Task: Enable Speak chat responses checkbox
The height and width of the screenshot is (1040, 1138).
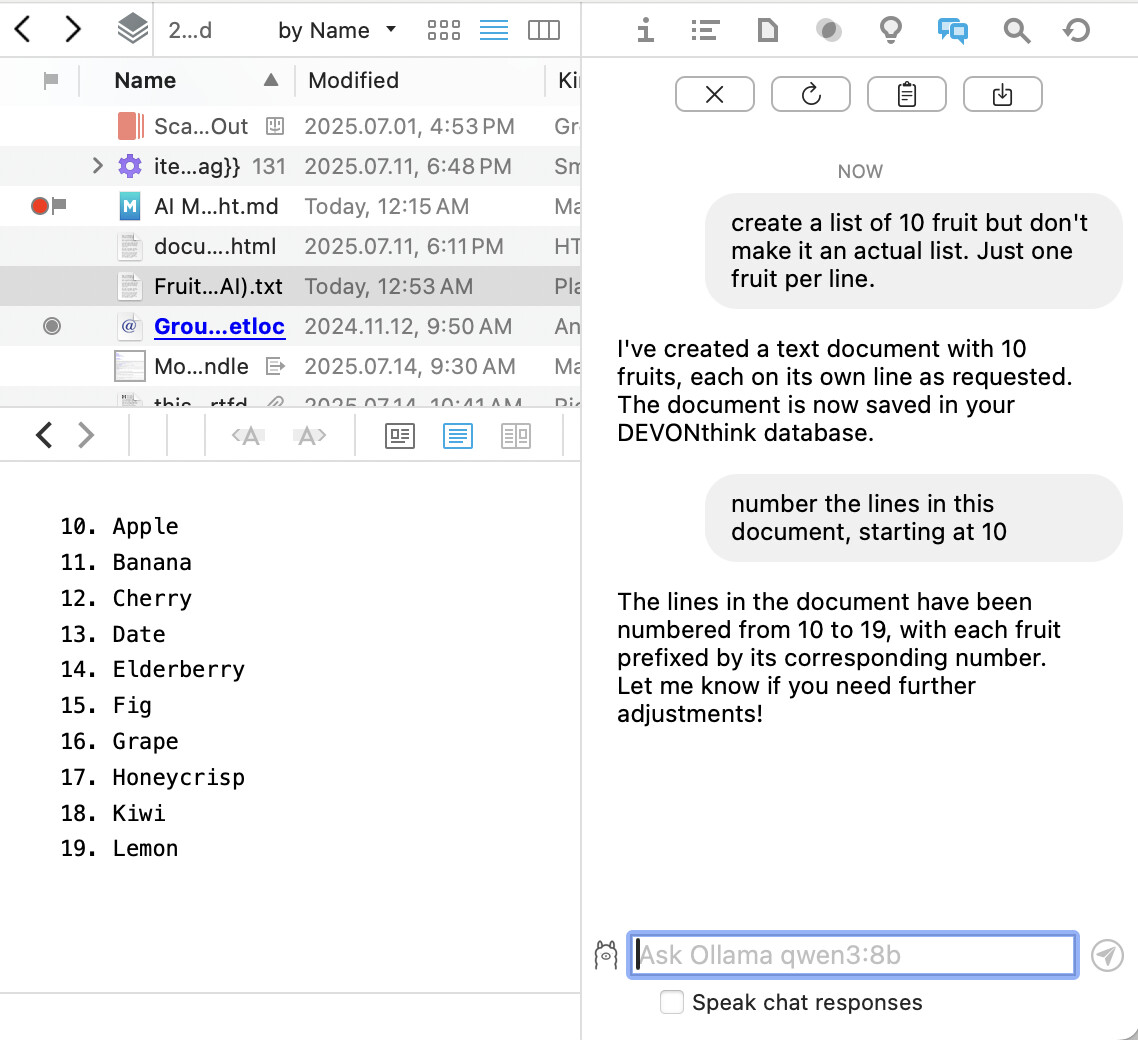Action: (672, 1002)
